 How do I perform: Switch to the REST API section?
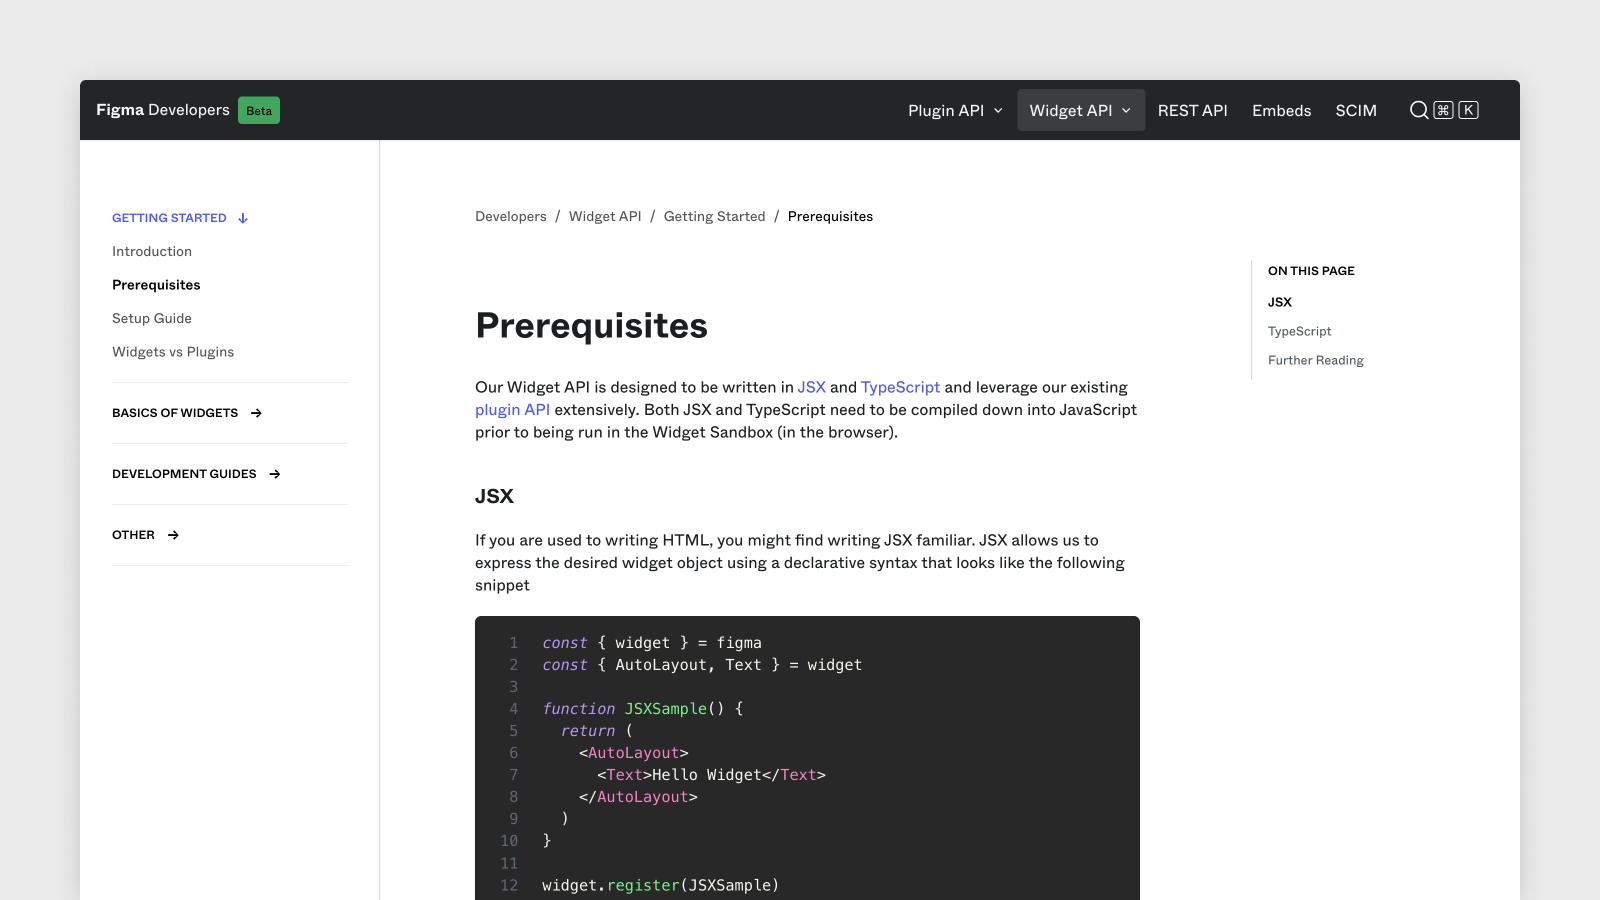click(1192, 110)
